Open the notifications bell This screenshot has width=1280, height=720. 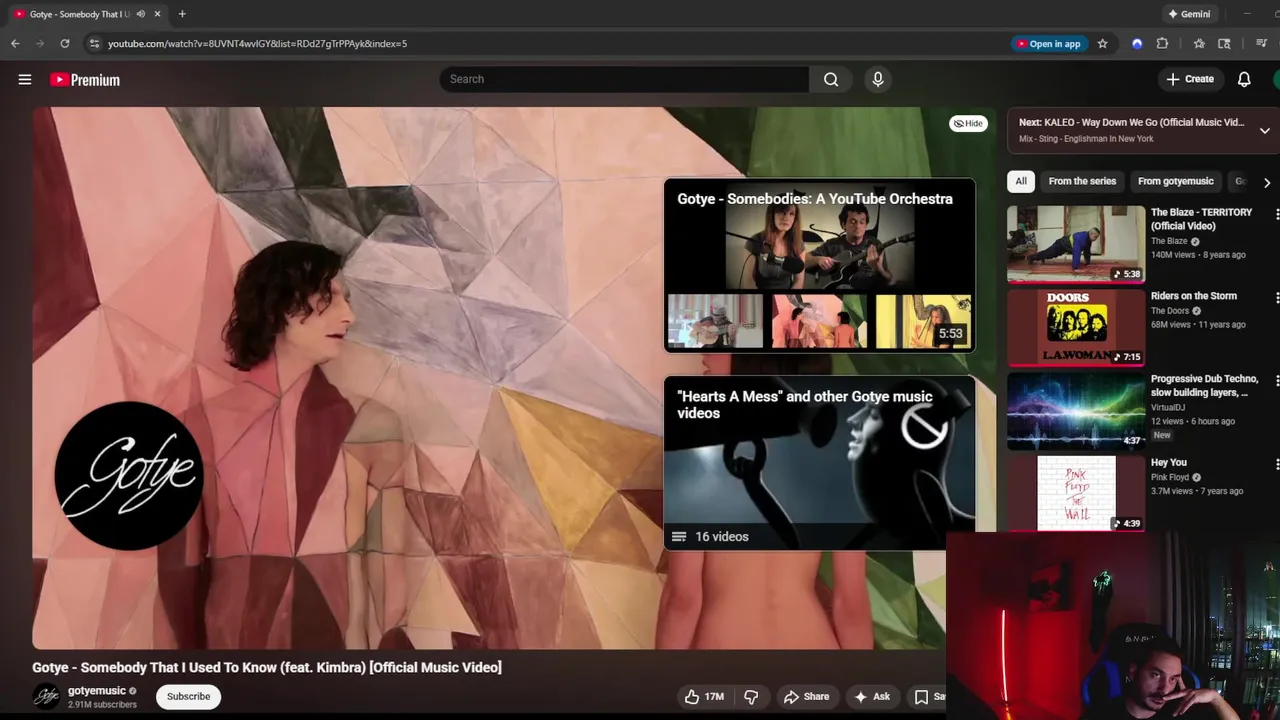point(1244,79)
